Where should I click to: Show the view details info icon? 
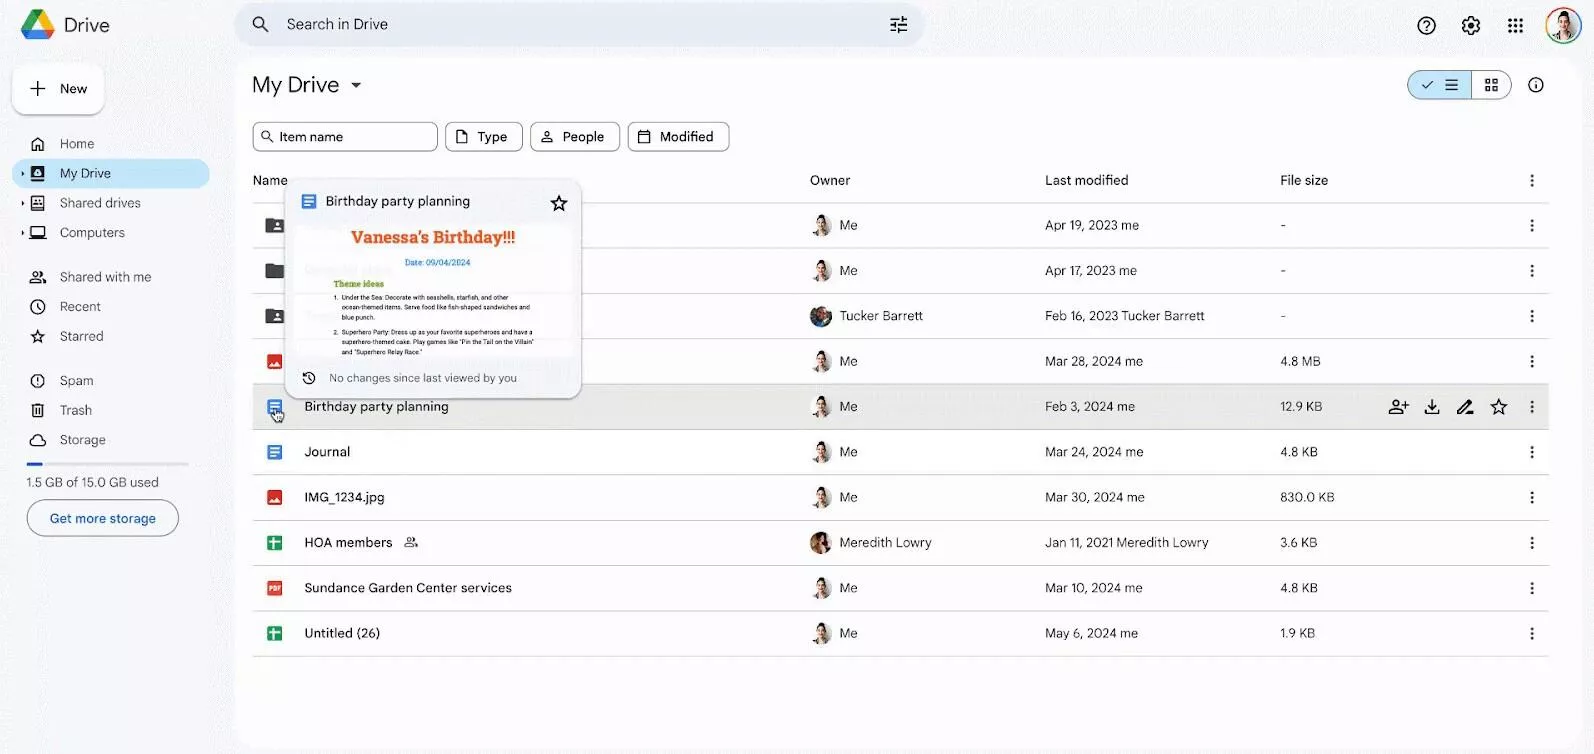pyautogui.click(x=1535, y=85)
